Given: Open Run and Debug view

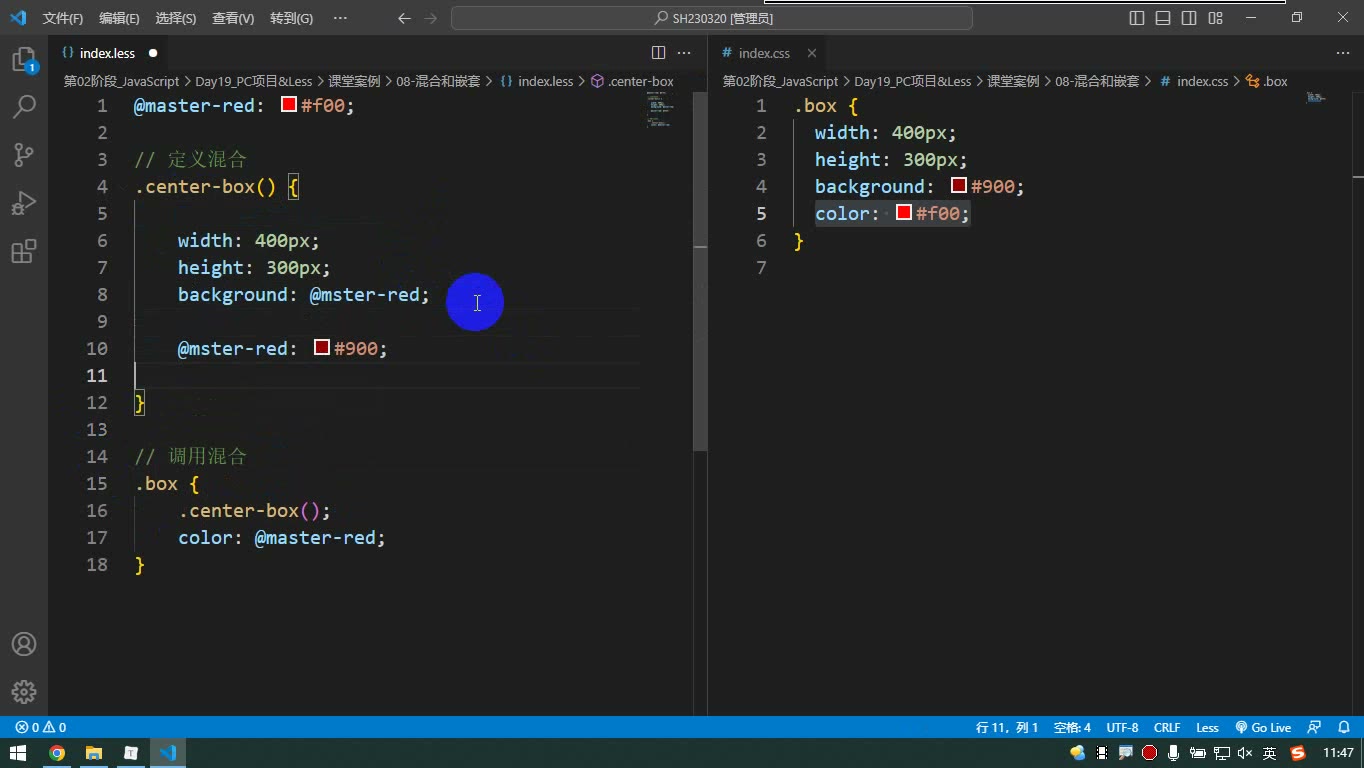Looking at the screenshot, I should tap(24, 203).
